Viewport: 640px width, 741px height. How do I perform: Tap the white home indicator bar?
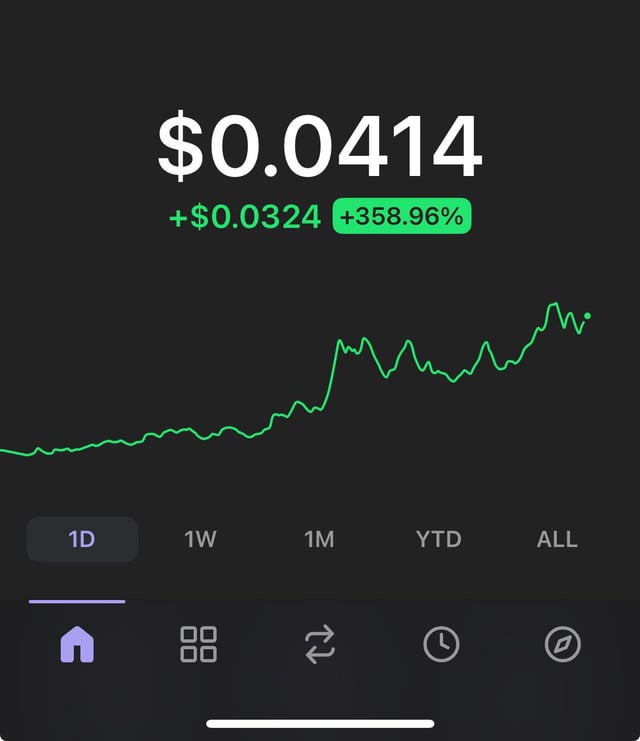320,723
